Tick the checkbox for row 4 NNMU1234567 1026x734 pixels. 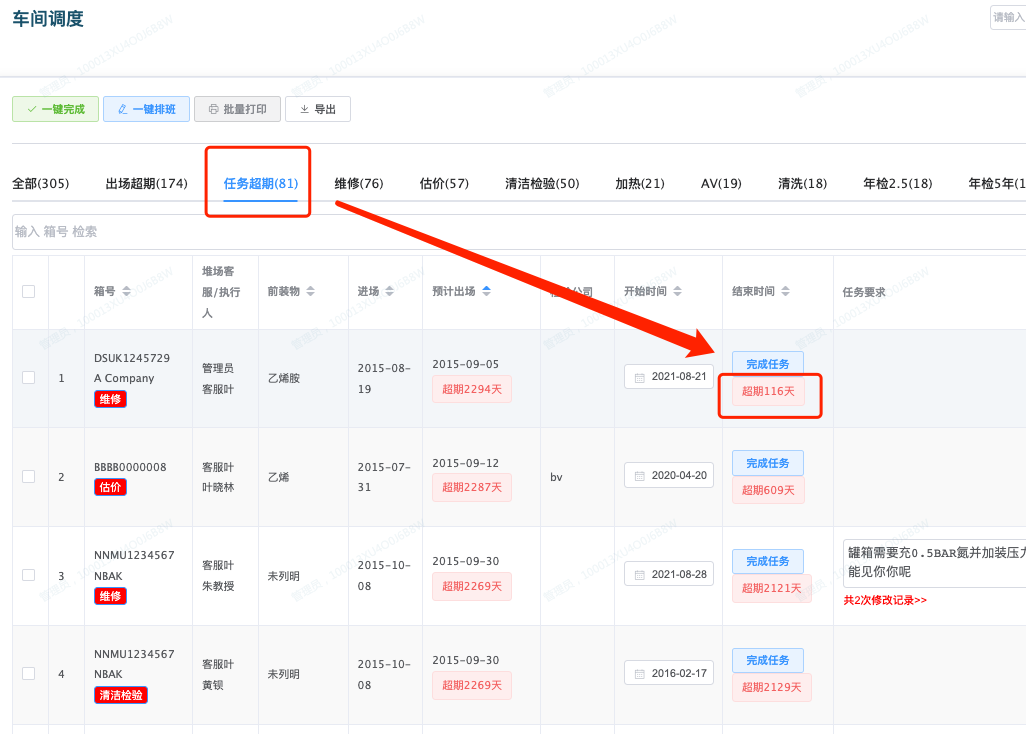(29, 673)
